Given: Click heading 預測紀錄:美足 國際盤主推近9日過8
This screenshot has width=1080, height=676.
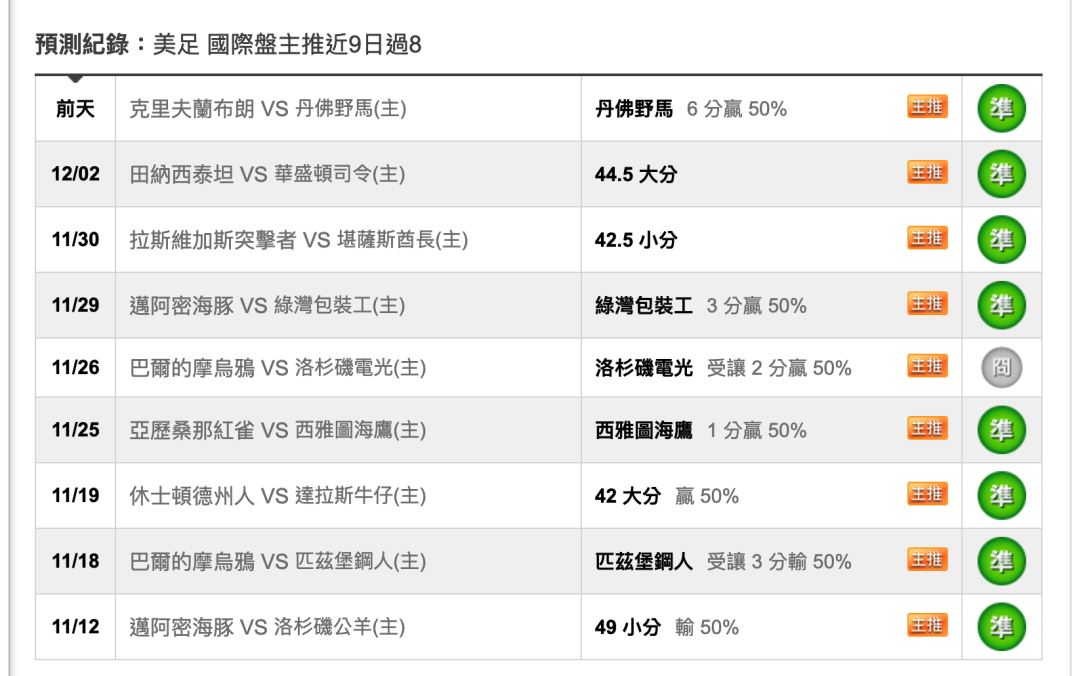Looking at the screenshot, I should 228,45.
